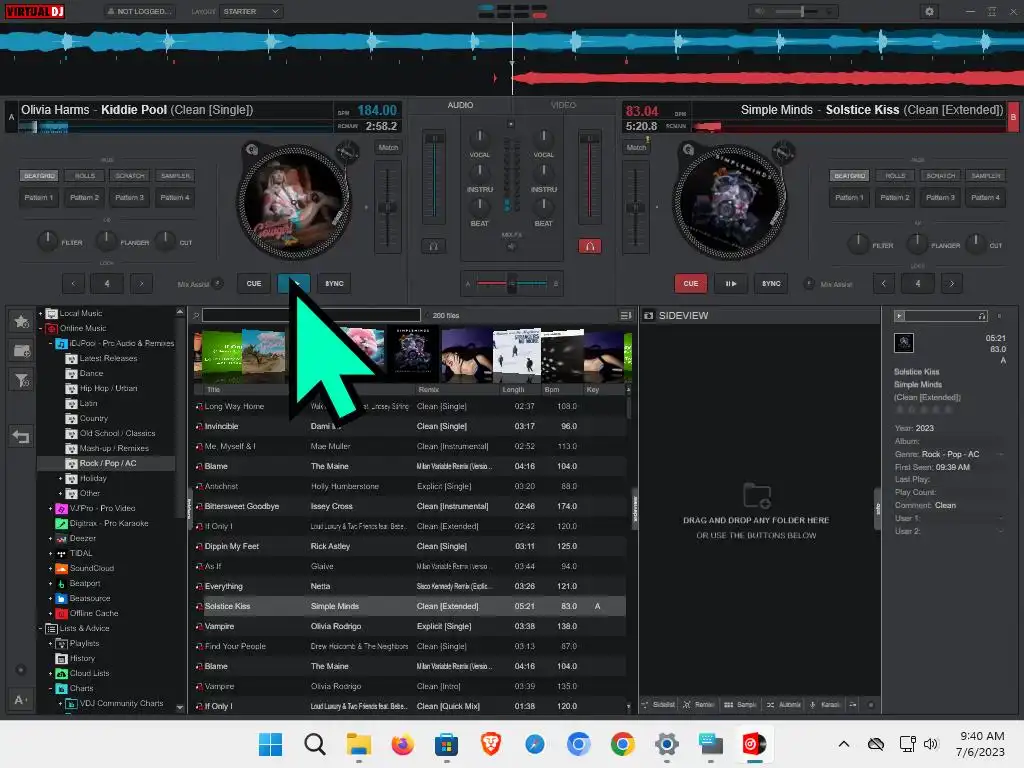Toggle headphone cue for deck A
Screen dimensions: 1024x768
pos(433,246)
